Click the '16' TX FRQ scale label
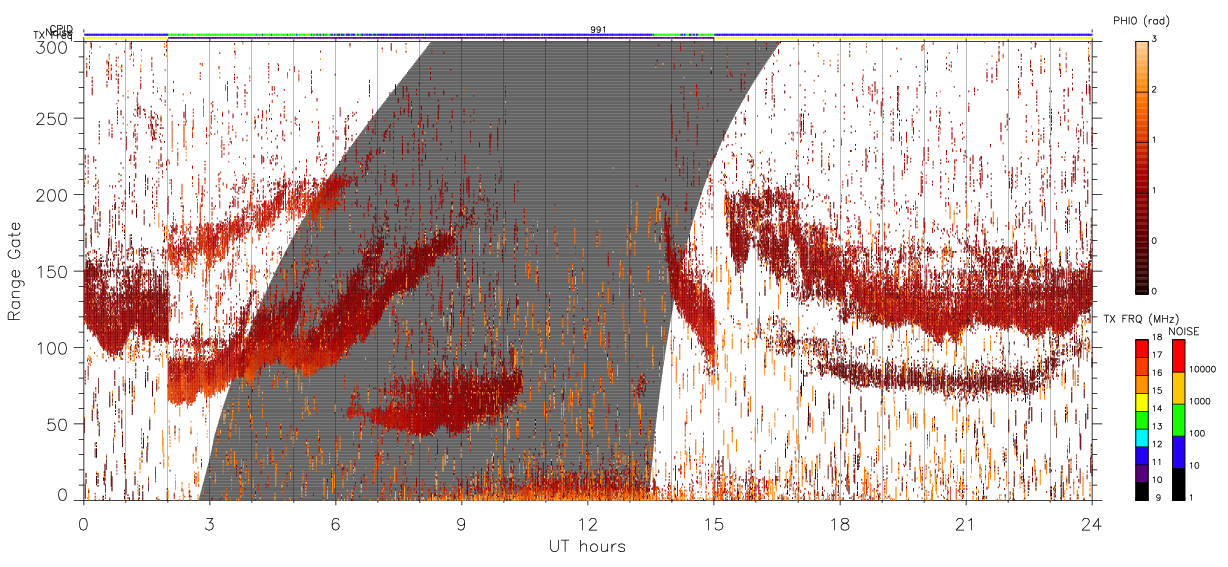 1157,375
